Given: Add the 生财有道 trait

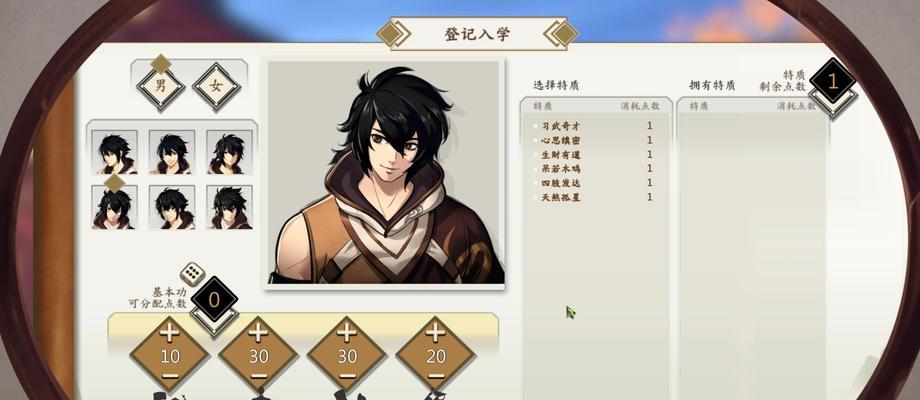Looking at the screenshot, I should [x=594, y=155].
